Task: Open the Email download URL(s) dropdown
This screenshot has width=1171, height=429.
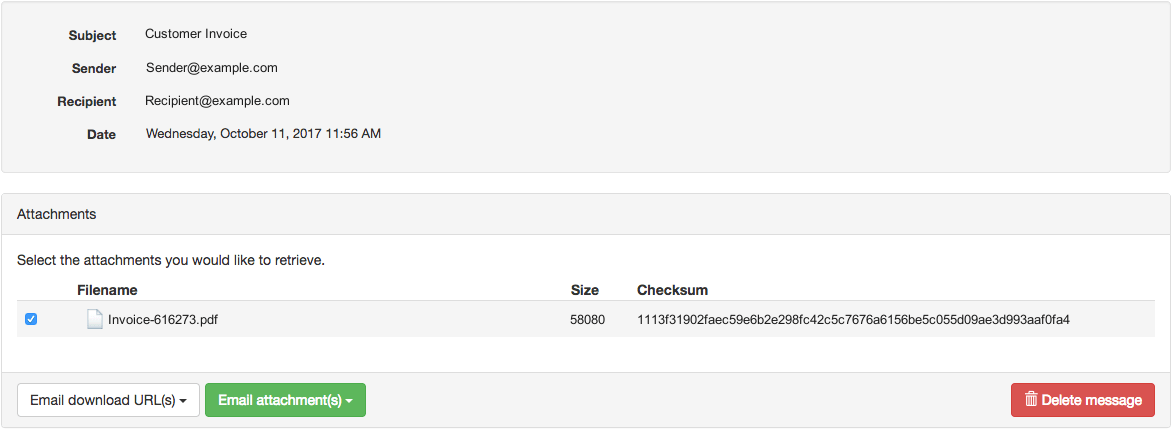Action: click(x=108, y=400)
